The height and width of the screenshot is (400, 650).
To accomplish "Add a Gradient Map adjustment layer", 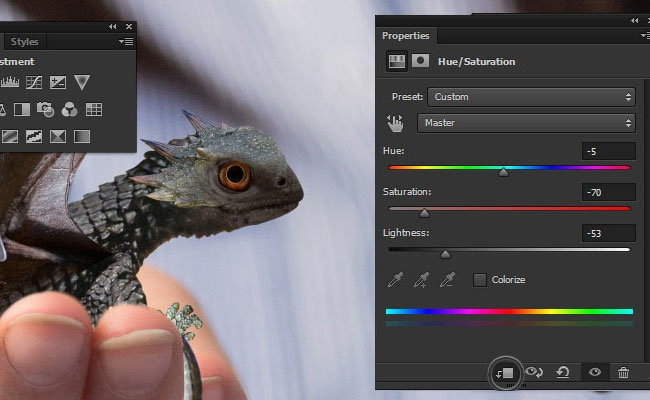I will click(82, 136).
